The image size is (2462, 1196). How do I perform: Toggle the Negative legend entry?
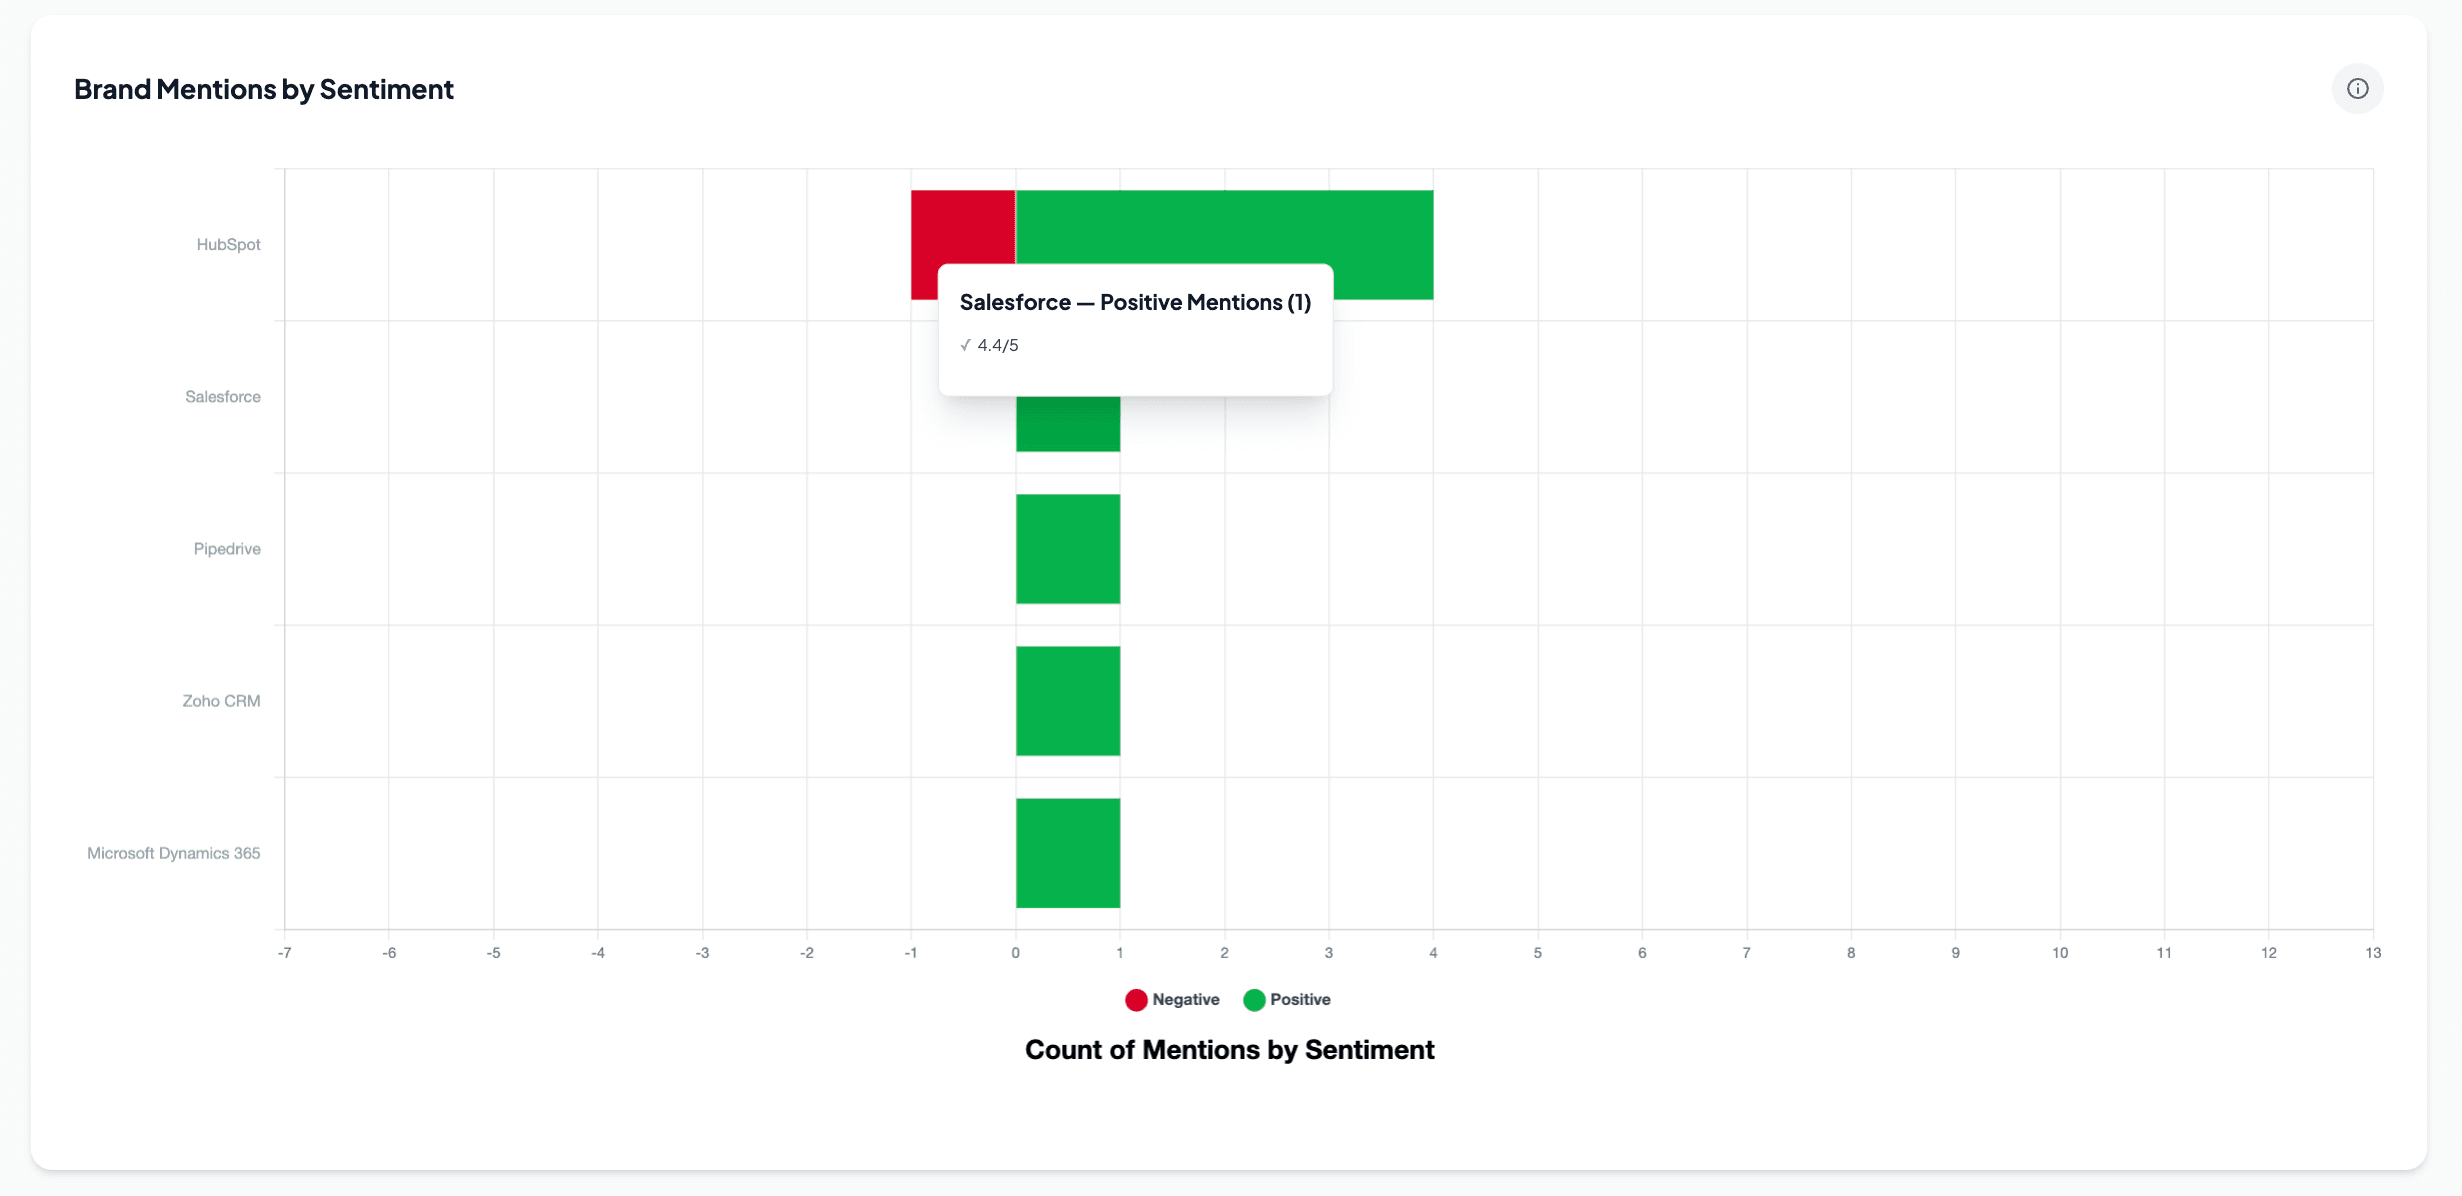[1172, 999]
